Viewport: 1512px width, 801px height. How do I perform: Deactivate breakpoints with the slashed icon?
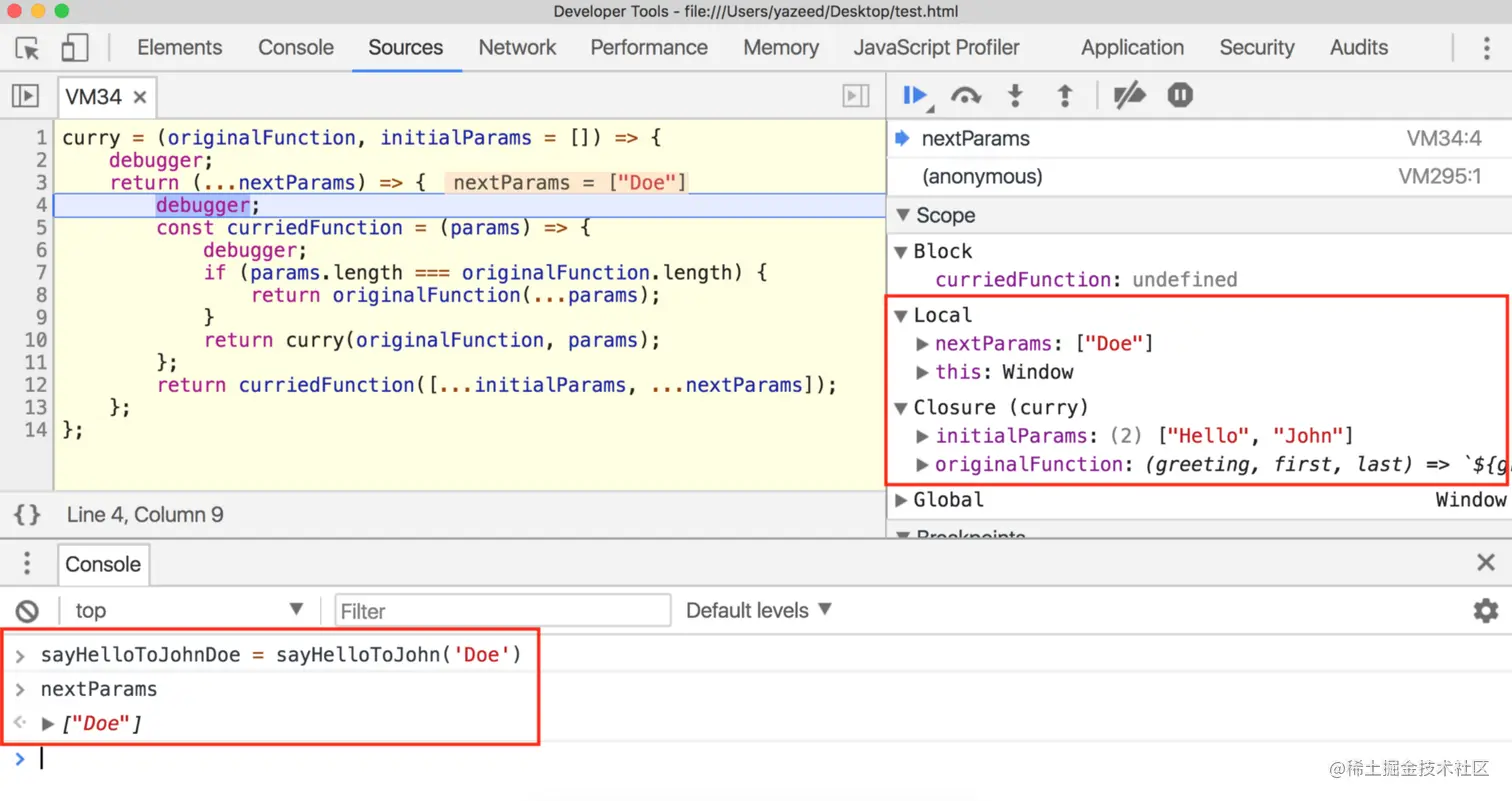1129,96
